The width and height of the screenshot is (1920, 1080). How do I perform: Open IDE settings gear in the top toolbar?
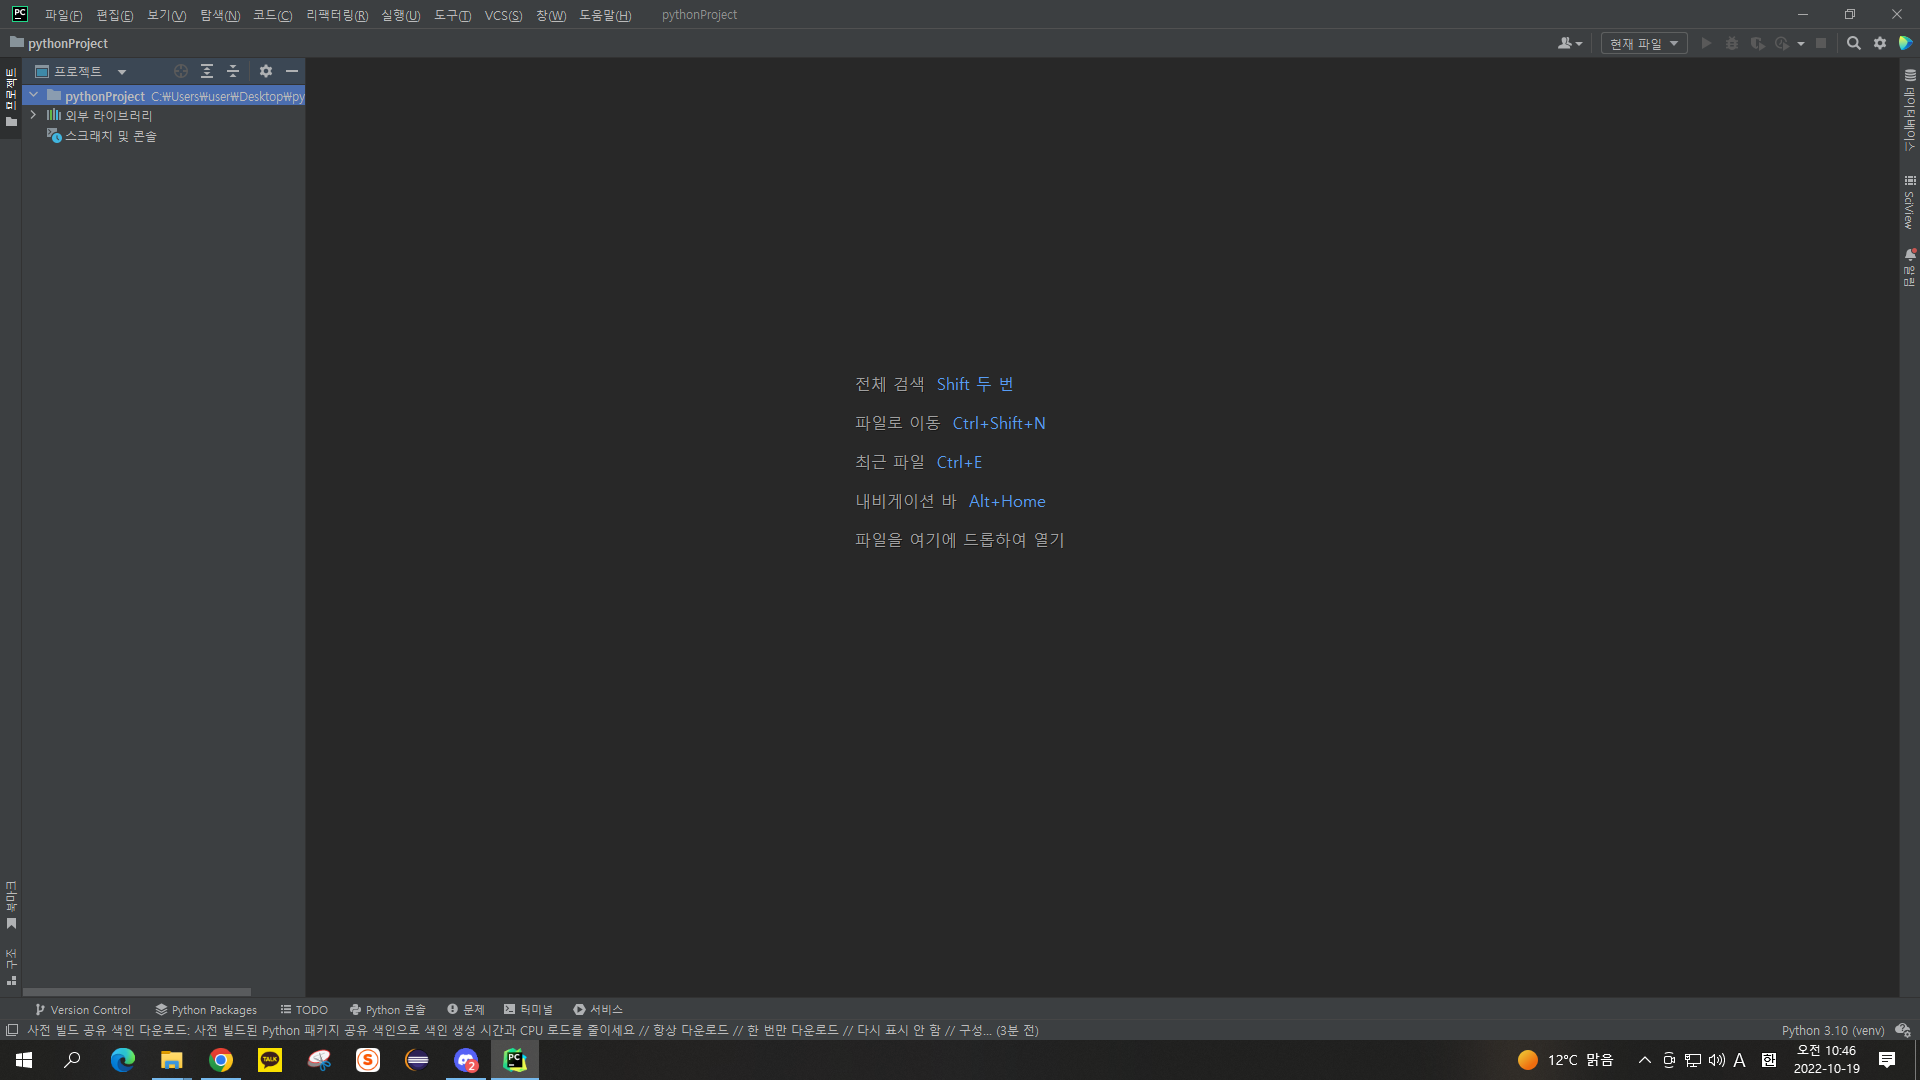coord(1880,43)
